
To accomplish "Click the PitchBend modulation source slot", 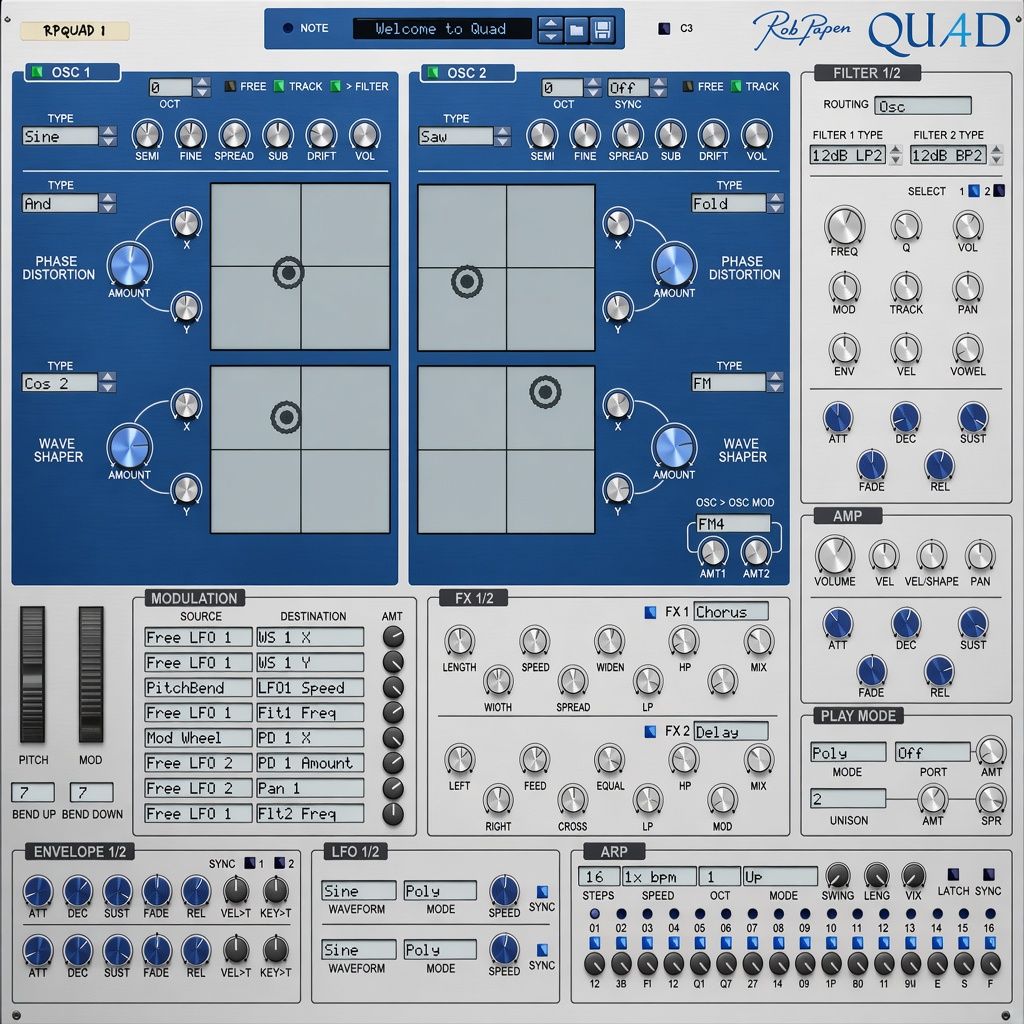I will 199,688.
